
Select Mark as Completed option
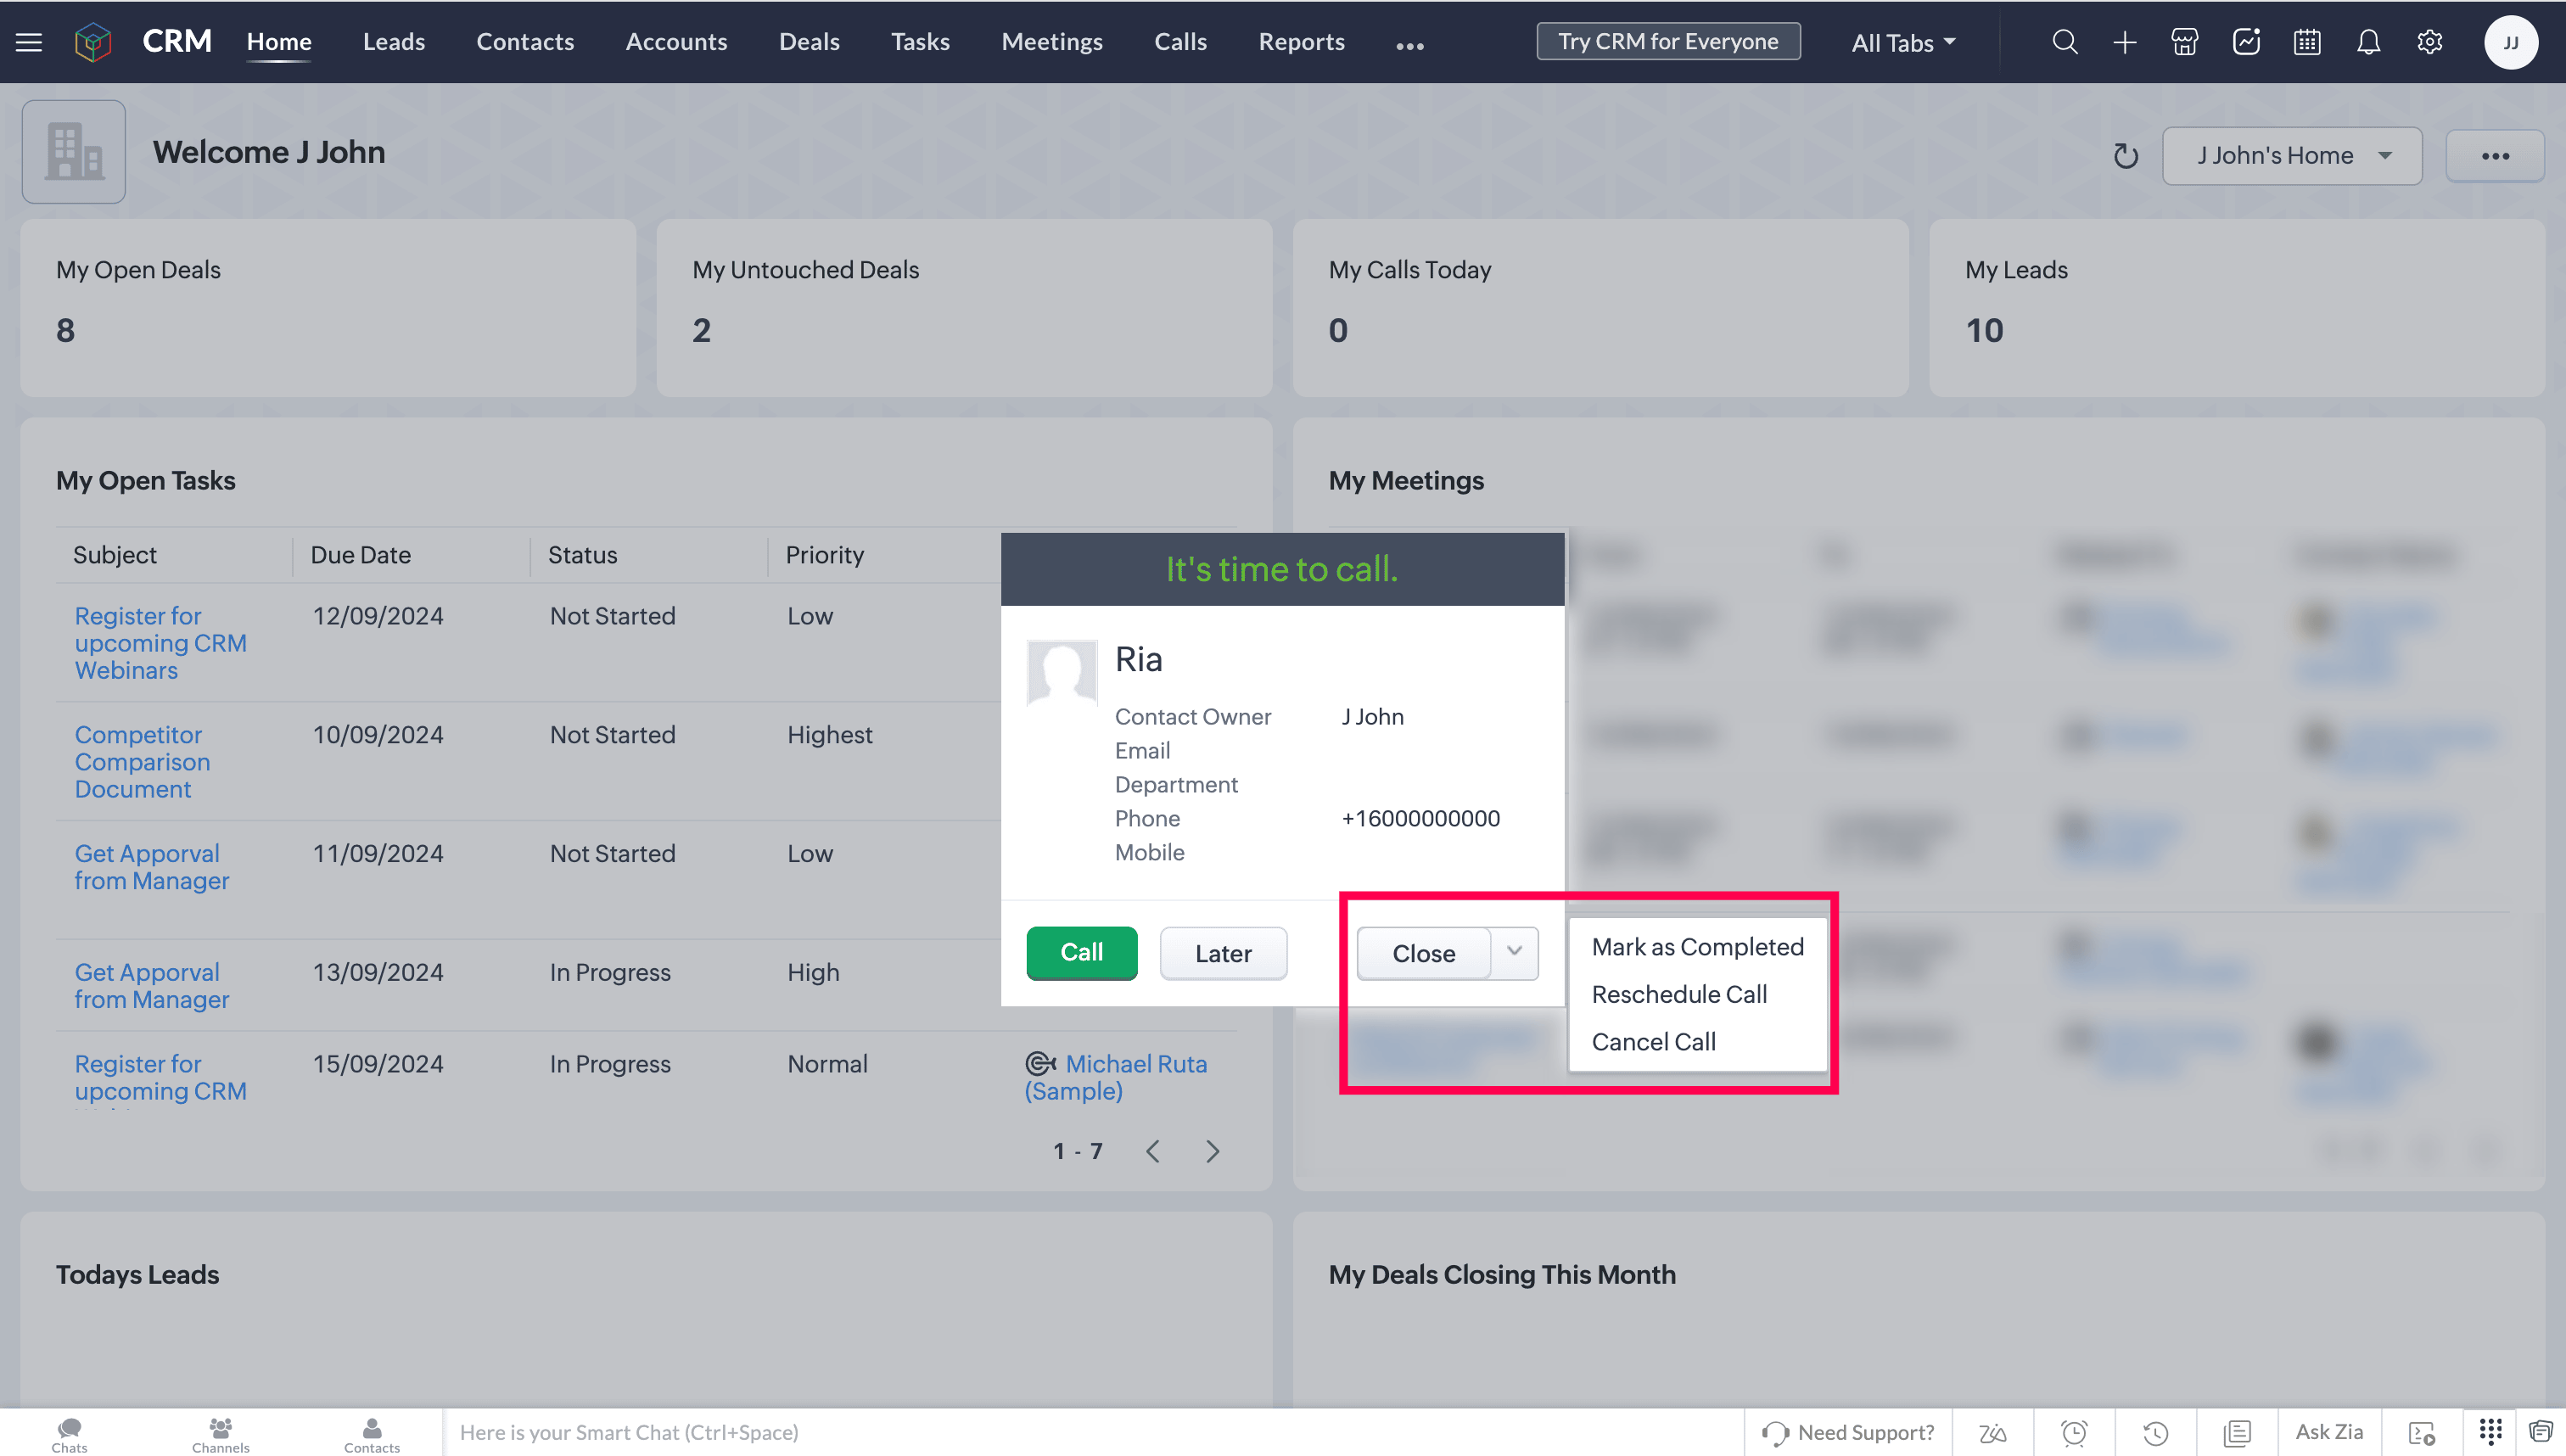tap(1697, 947)
